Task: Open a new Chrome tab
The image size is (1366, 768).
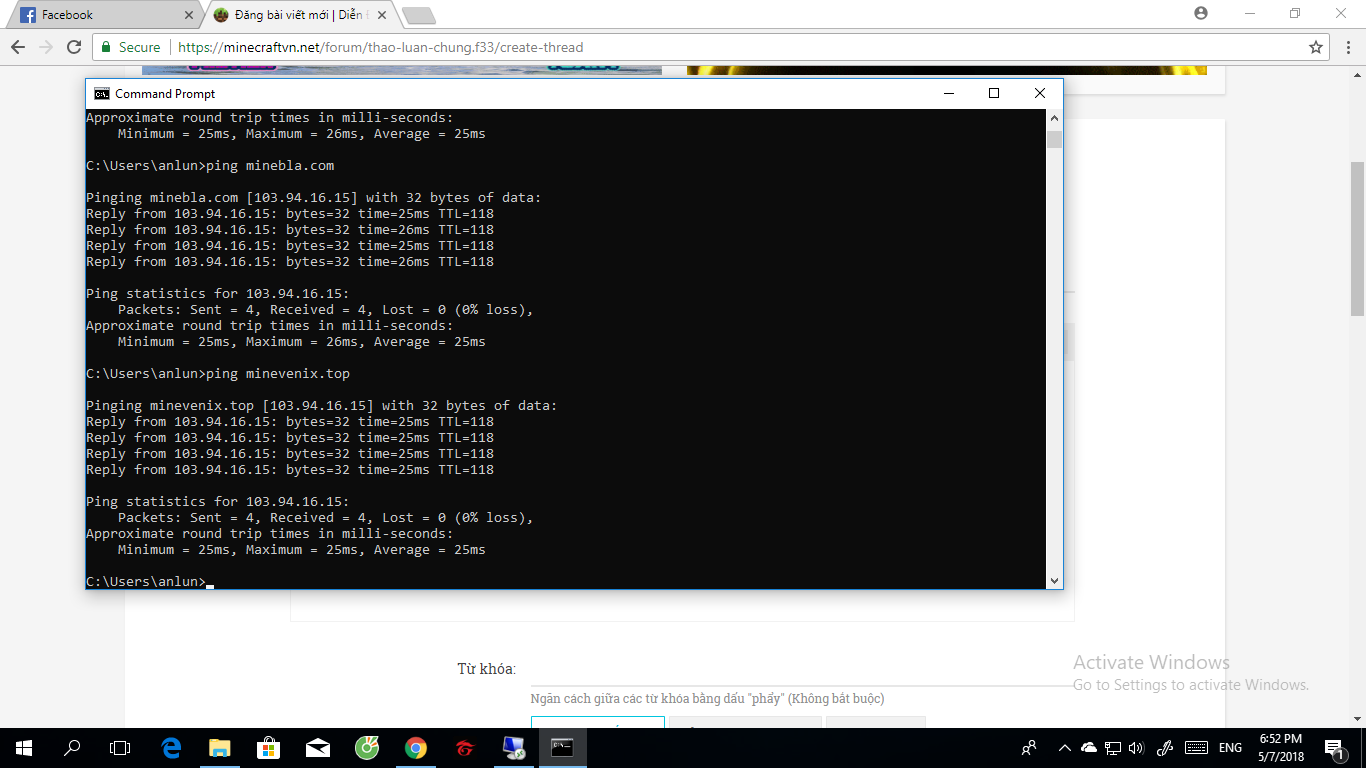Action: pyautogui.click(x=418, y=15)
